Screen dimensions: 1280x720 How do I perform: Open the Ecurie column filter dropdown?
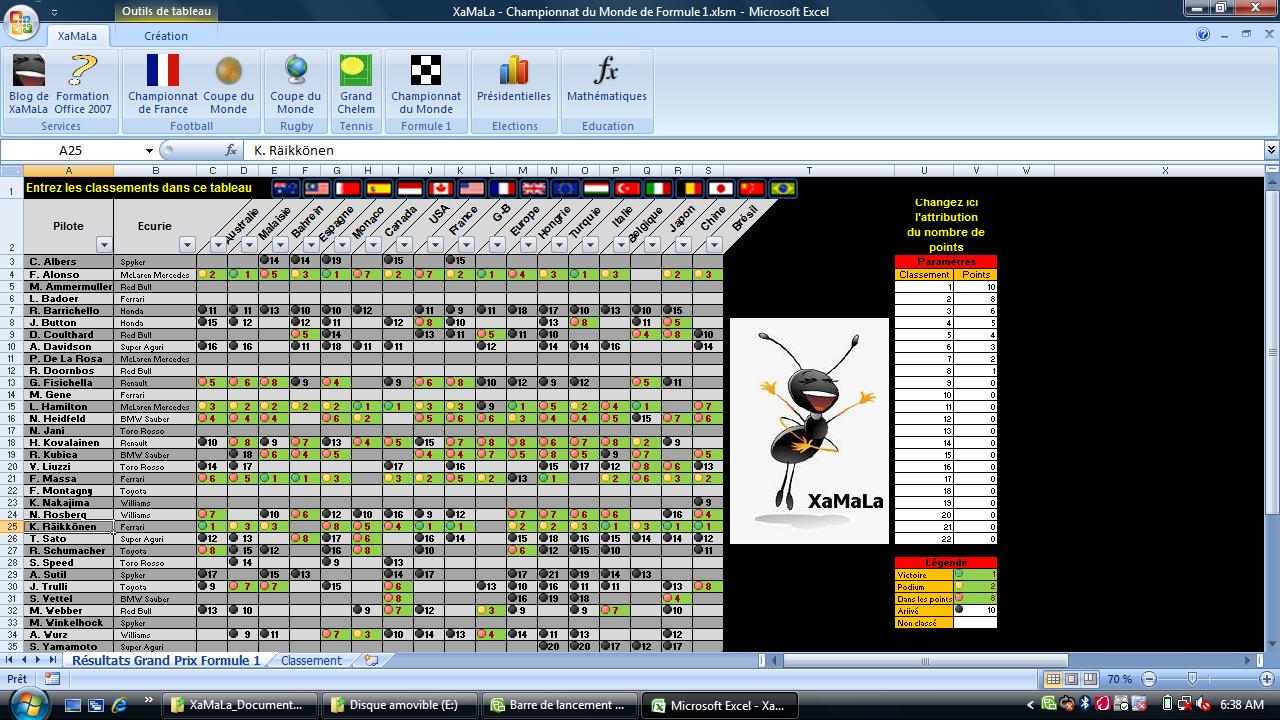(187, 245)
